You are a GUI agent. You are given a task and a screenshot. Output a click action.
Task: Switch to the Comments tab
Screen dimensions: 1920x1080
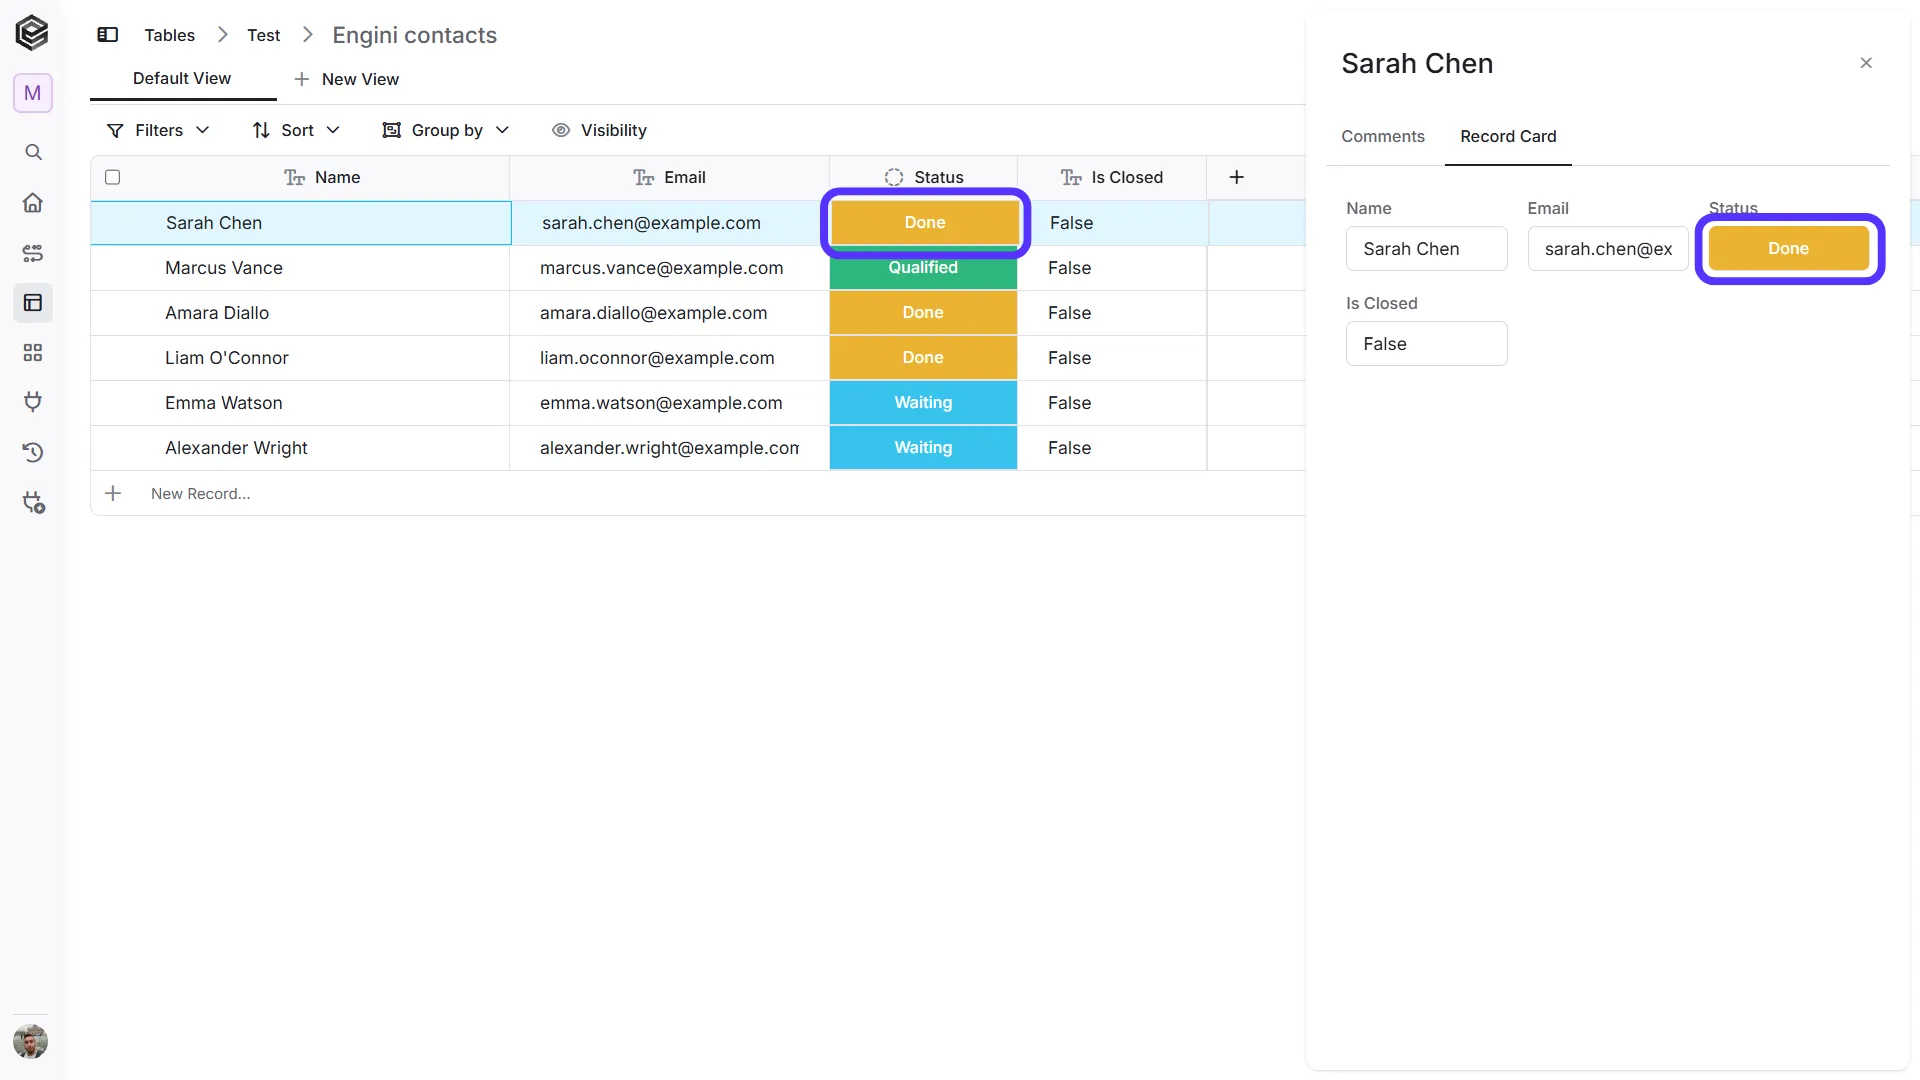tap(1383, 136)
